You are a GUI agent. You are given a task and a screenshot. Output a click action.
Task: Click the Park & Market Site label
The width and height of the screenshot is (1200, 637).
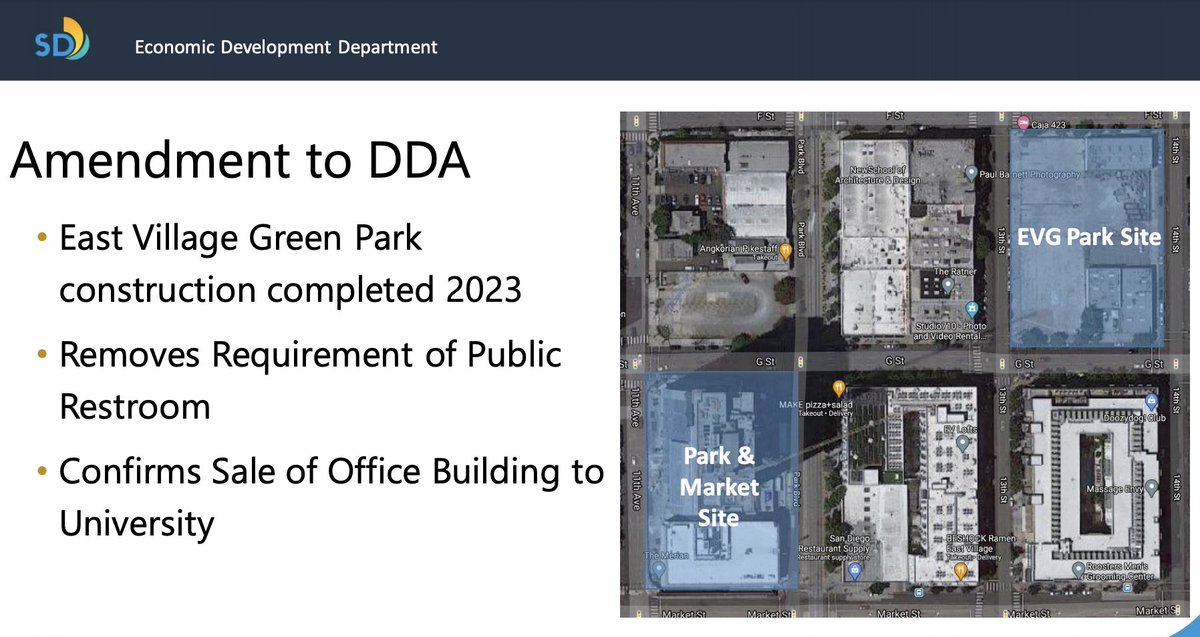coord(720,488)
